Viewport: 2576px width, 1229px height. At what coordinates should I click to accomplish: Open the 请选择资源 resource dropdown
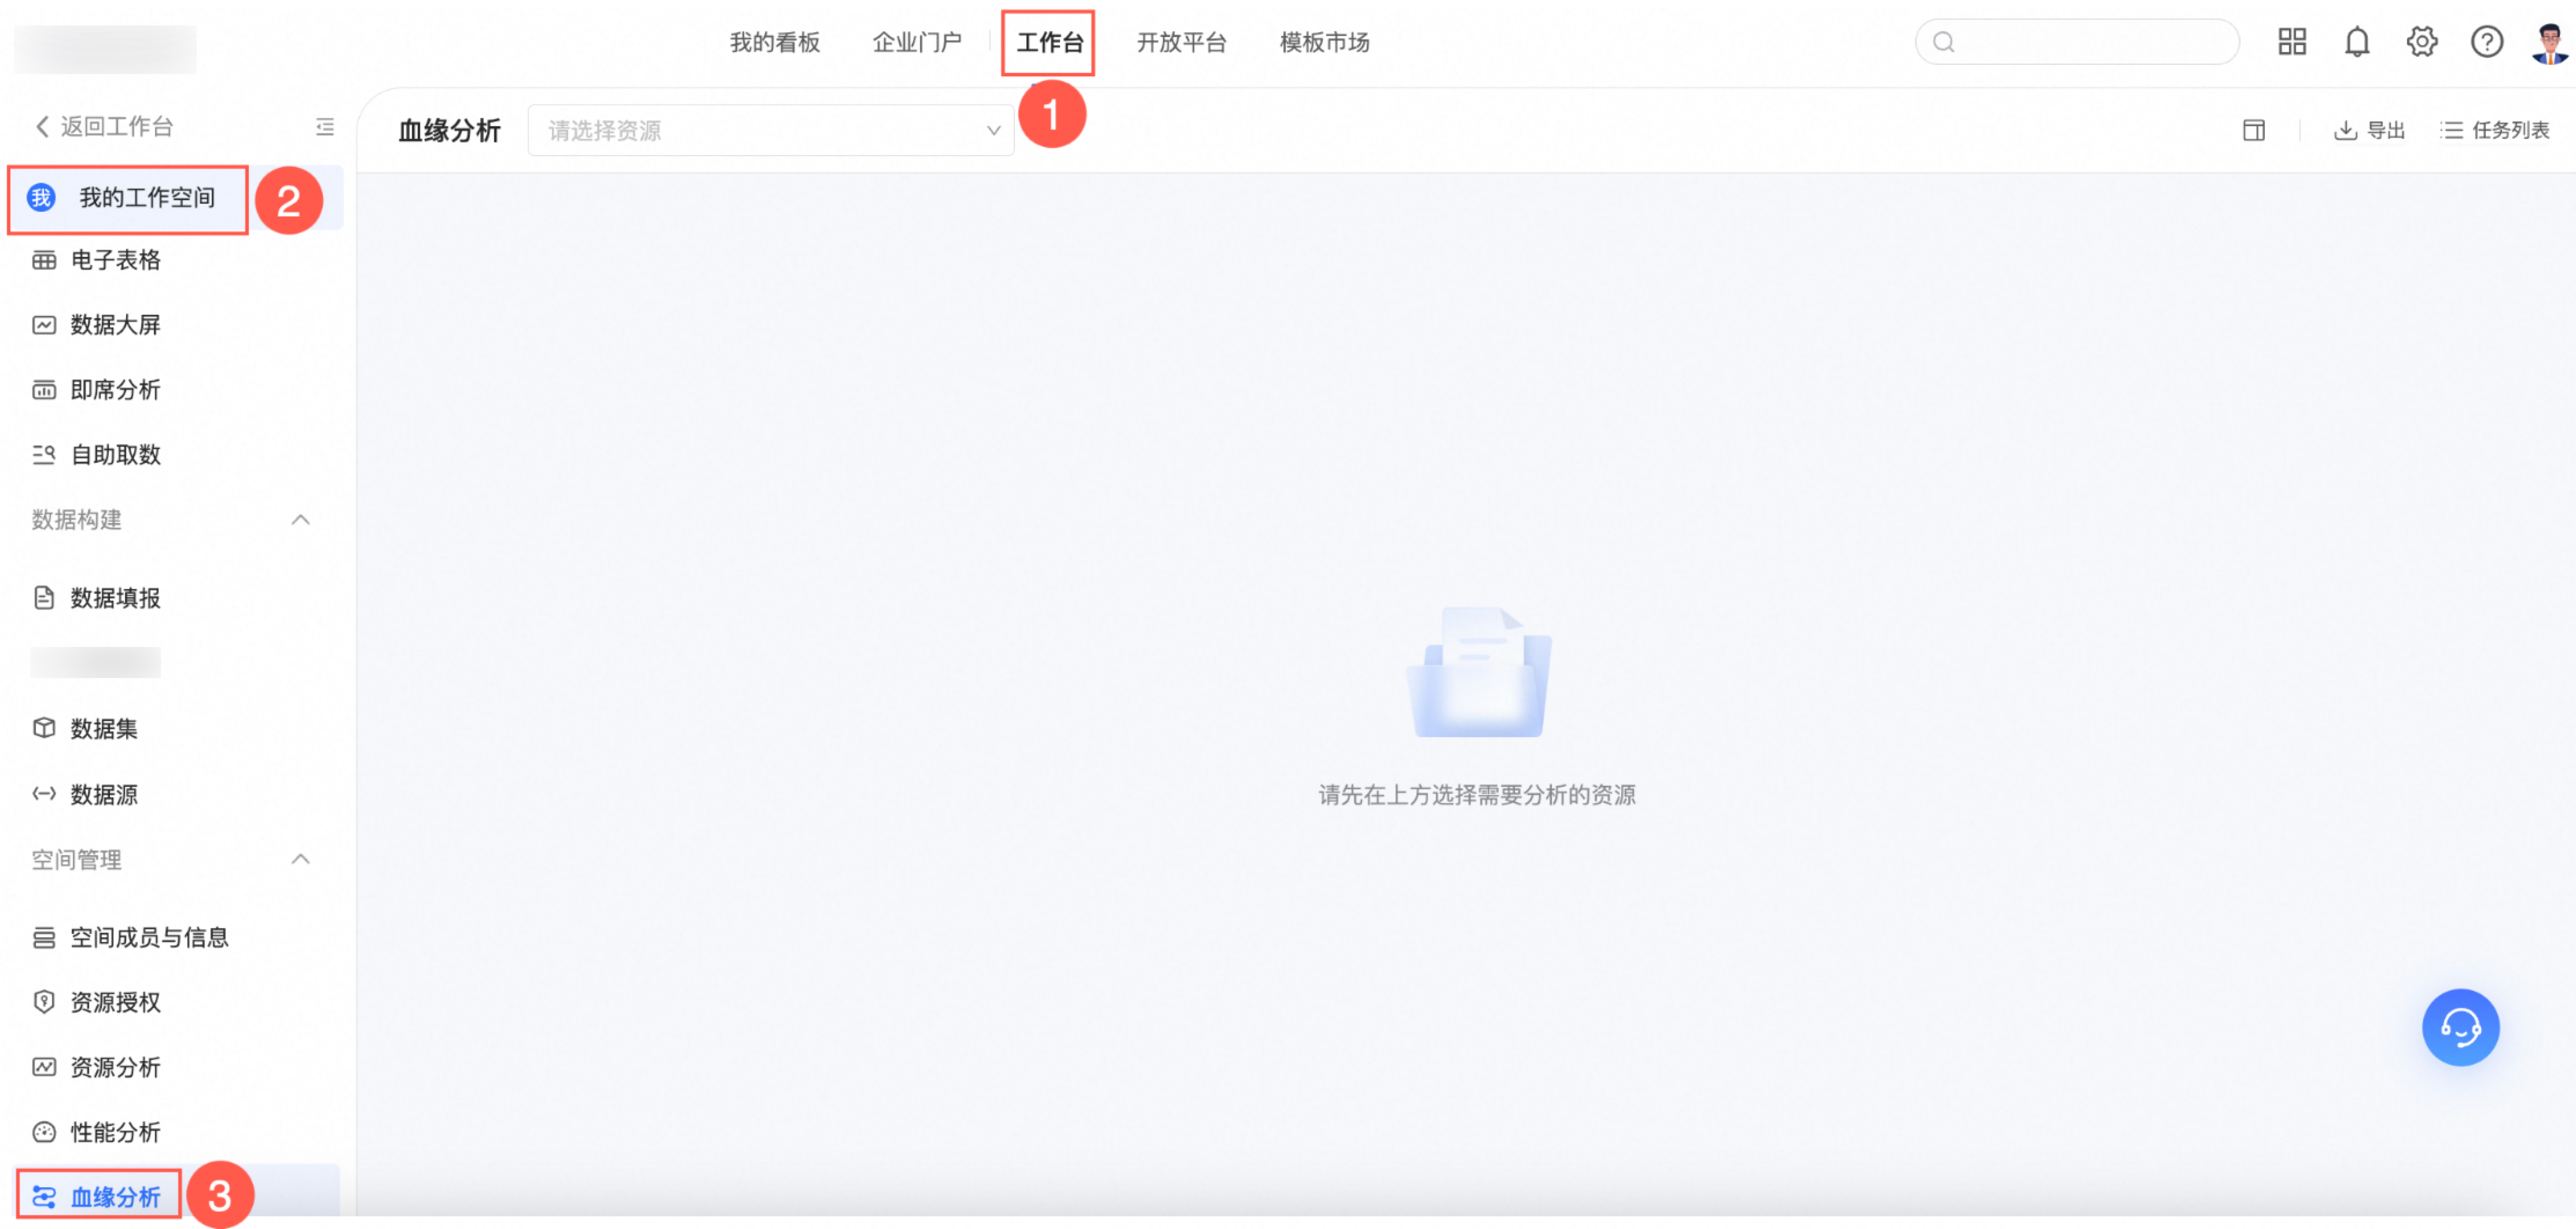[x=770, y=130]
